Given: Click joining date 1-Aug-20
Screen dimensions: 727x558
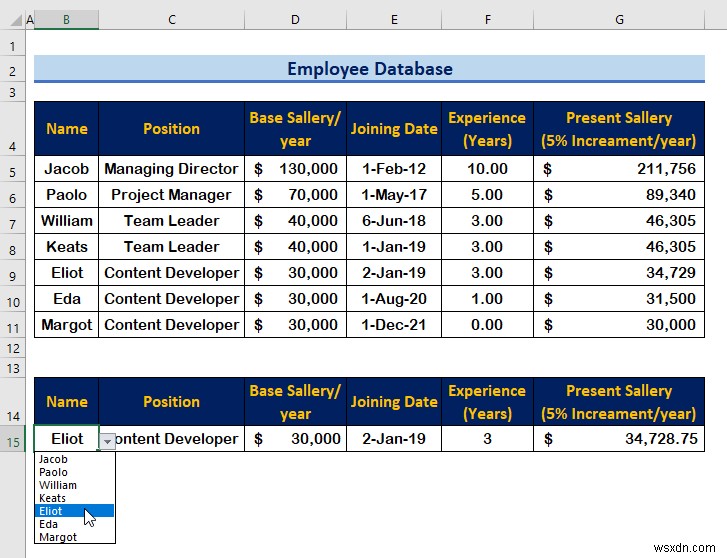Looking at the screenshot, I should [394, 298].
